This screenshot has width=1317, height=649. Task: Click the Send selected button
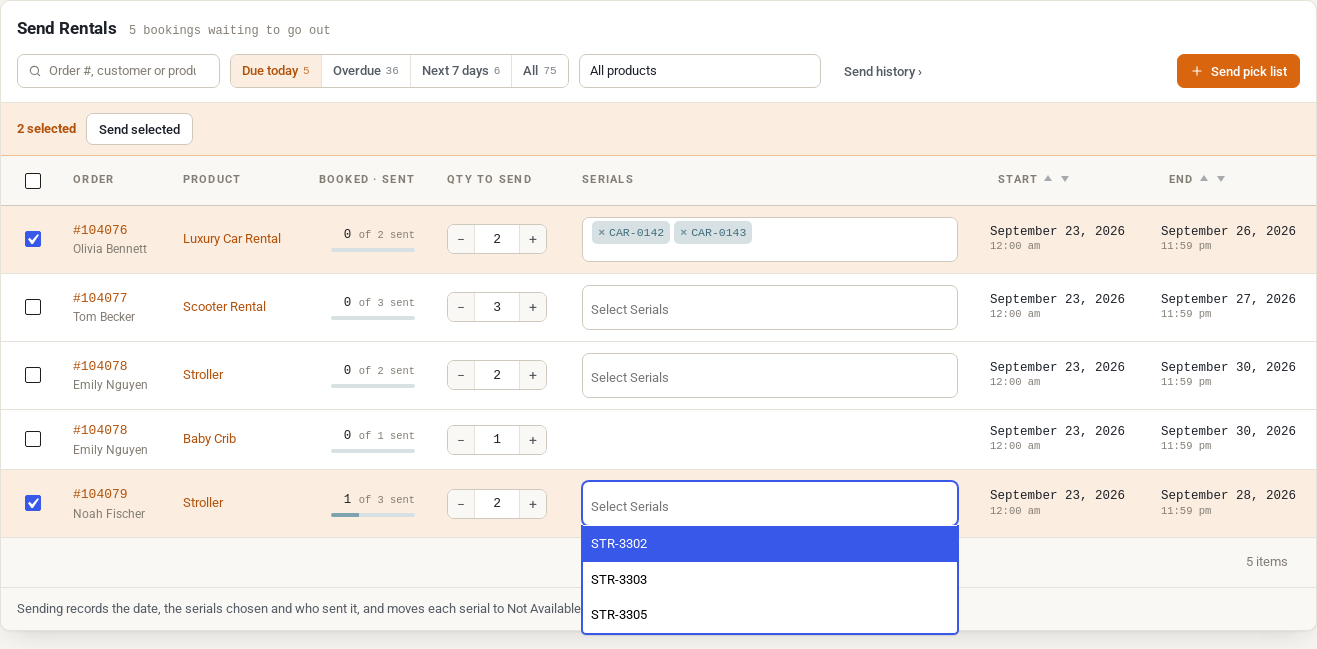139,129
